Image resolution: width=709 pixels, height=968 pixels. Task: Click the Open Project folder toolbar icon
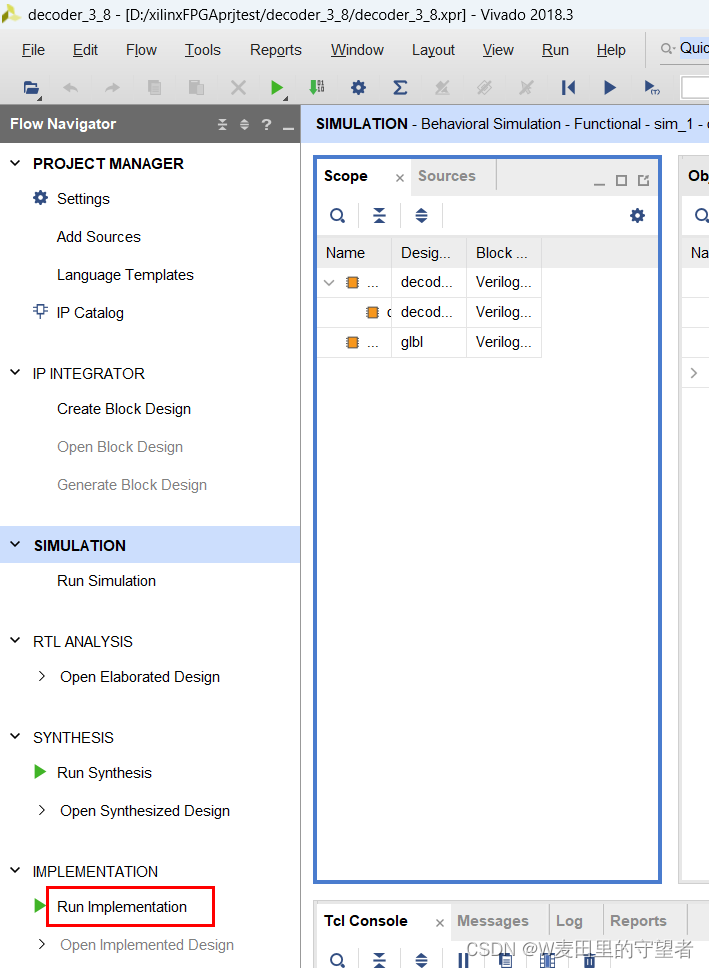pos(31,88)
